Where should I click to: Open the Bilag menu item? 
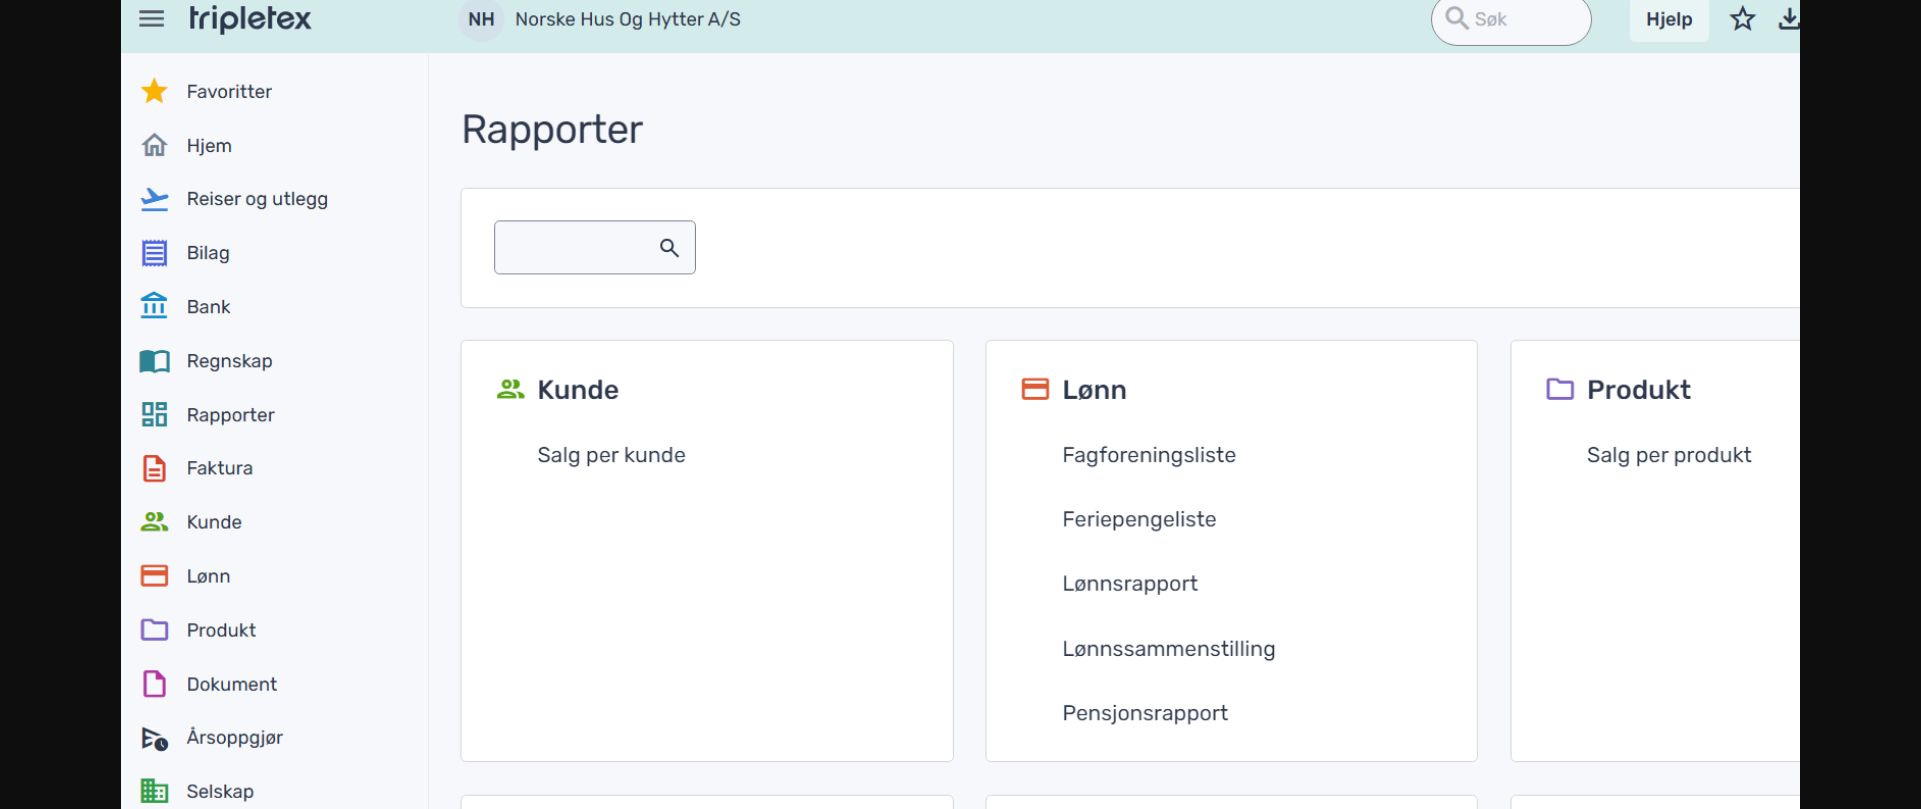click(208, 253)
